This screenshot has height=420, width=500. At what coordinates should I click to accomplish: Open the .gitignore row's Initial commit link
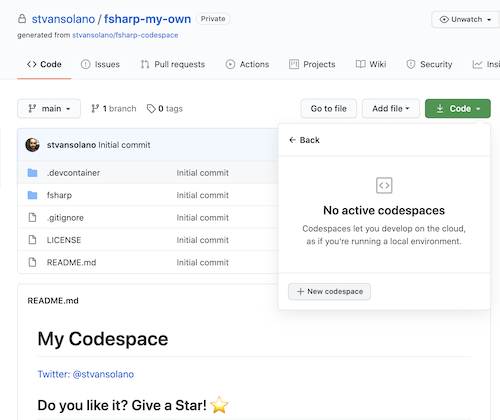tap(203, 218)
